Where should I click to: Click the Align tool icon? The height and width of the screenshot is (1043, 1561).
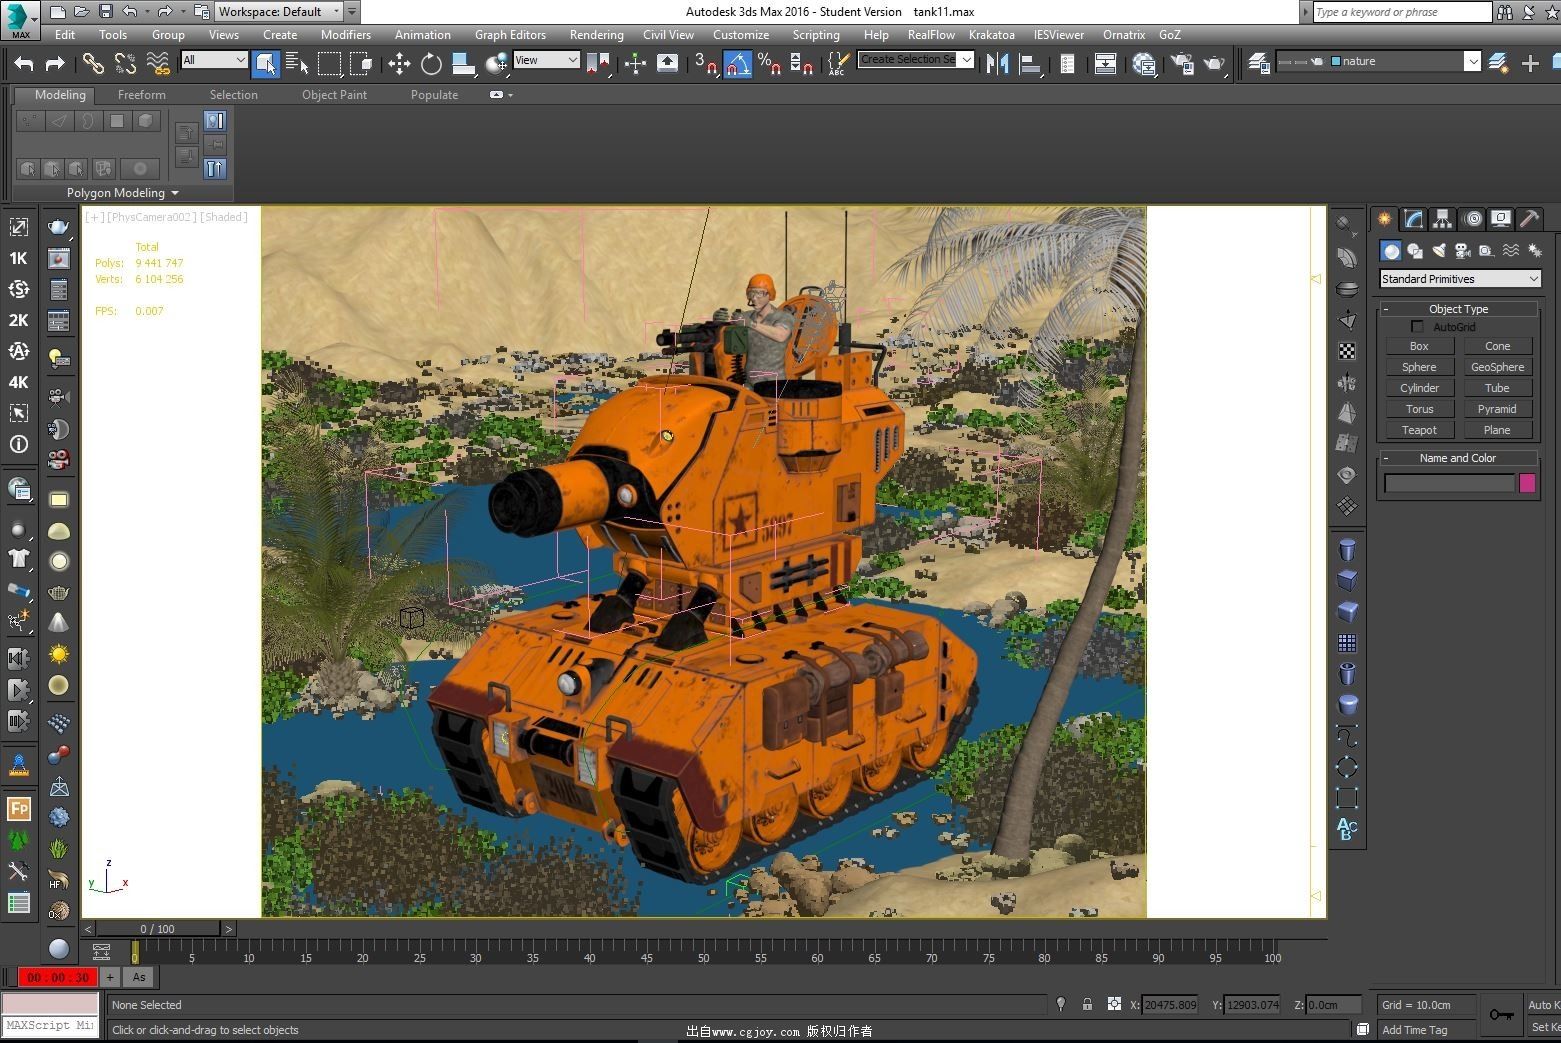[x=1029, y=63]
